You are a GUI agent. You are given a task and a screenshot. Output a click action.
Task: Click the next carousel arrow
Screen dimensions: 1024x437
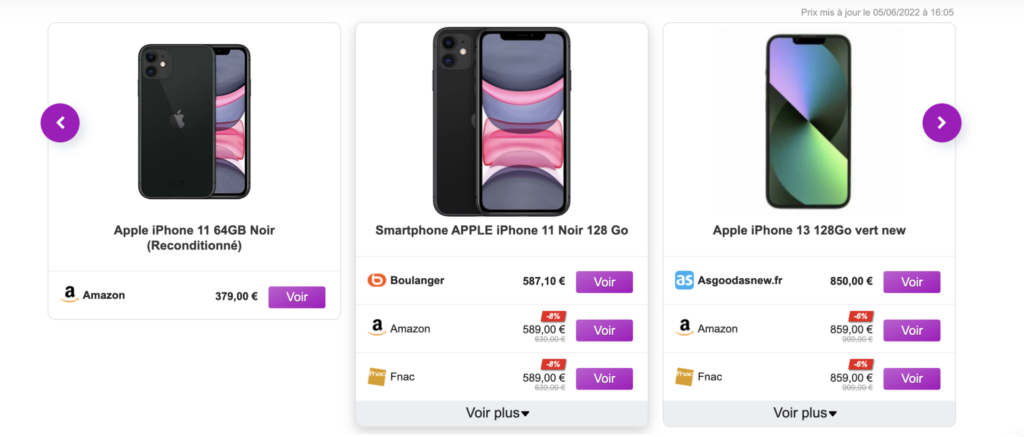(941, 123)
